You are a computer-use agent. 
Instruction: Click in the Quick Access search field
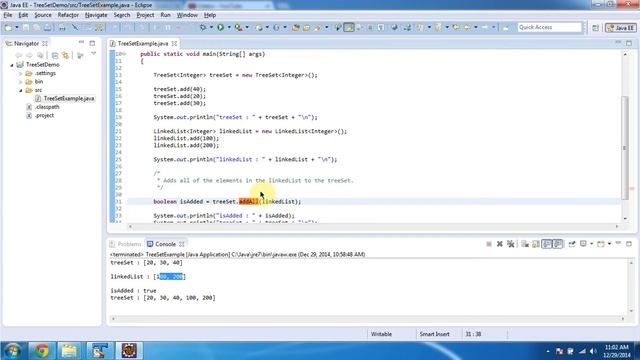(x=549, y=27)
